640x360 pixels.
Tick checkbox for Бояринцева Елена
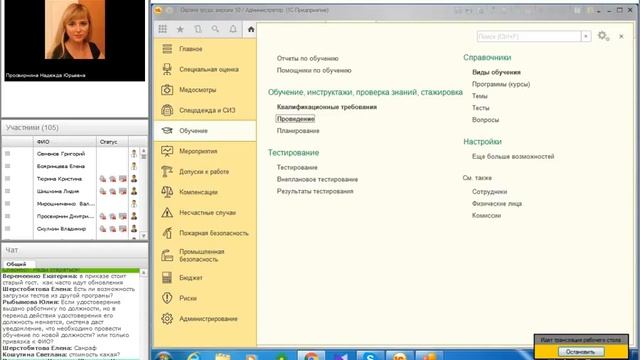(7, 166)
